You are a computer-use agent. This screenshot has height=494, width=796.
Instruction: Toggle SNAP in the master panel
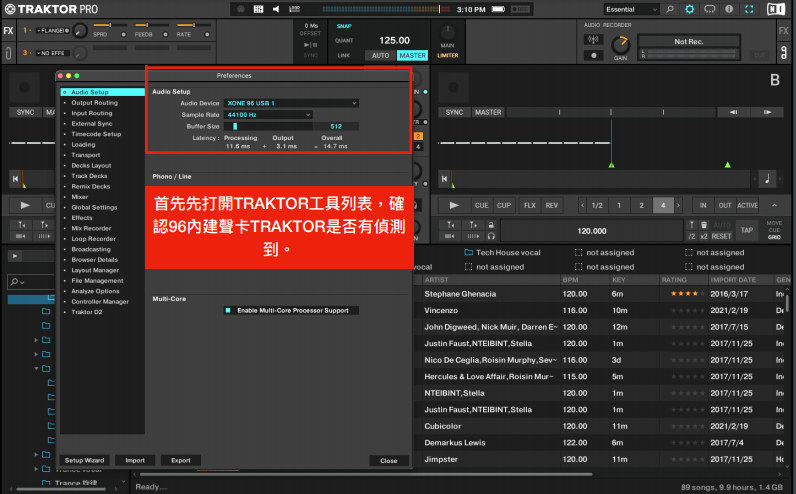(344, 26)
